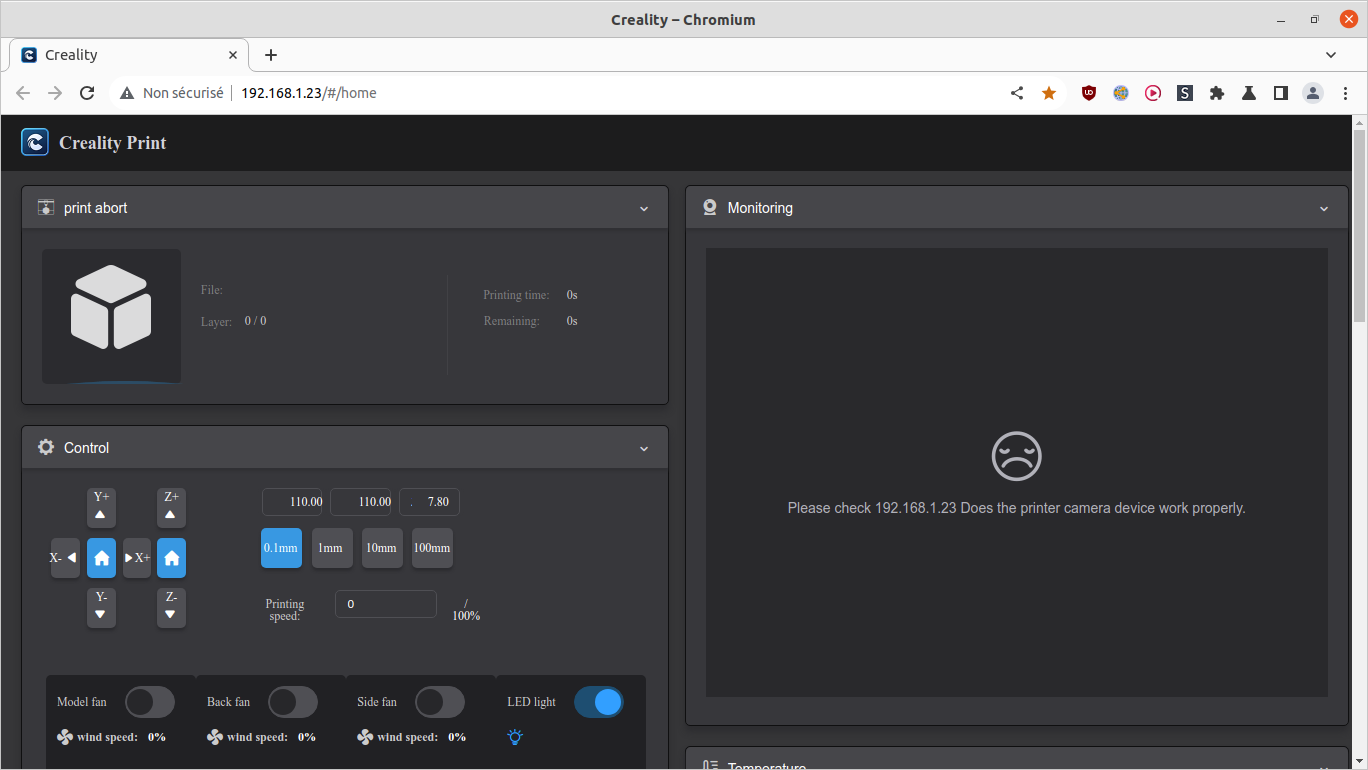Viewport: 1368px width, 770px height.
Task: Click the Creality Print logo icon
Action: coord(35,142)
